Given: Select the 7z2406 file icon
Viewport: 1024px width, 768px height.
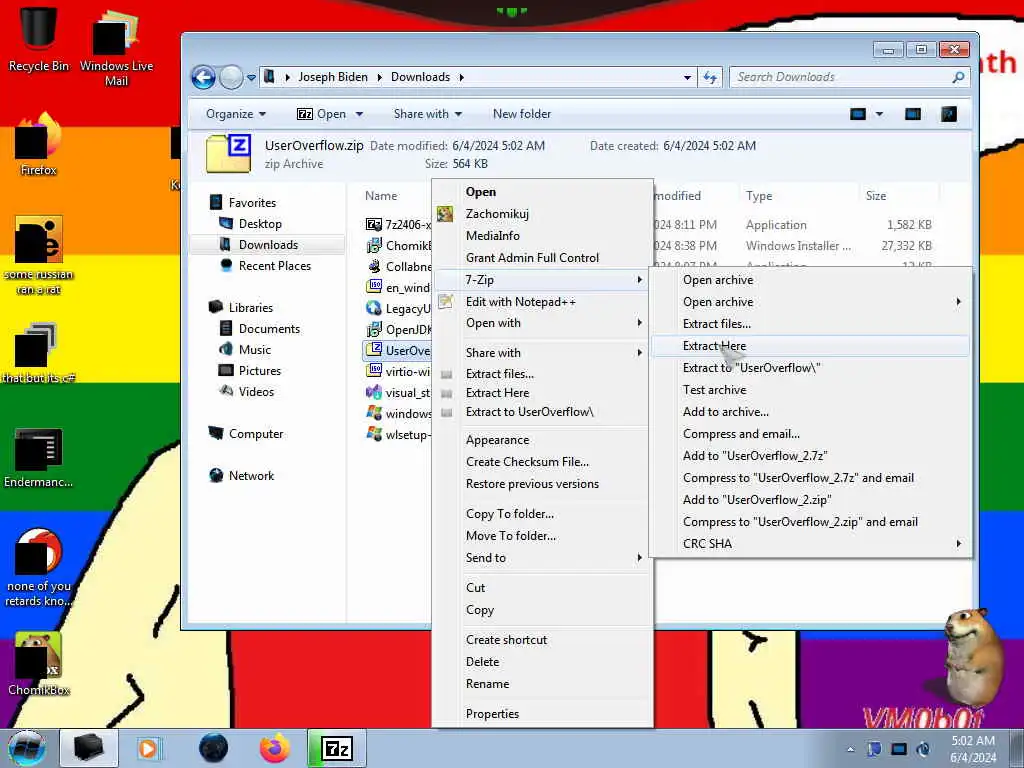Looking at the screenshot, I should point(374,225).
